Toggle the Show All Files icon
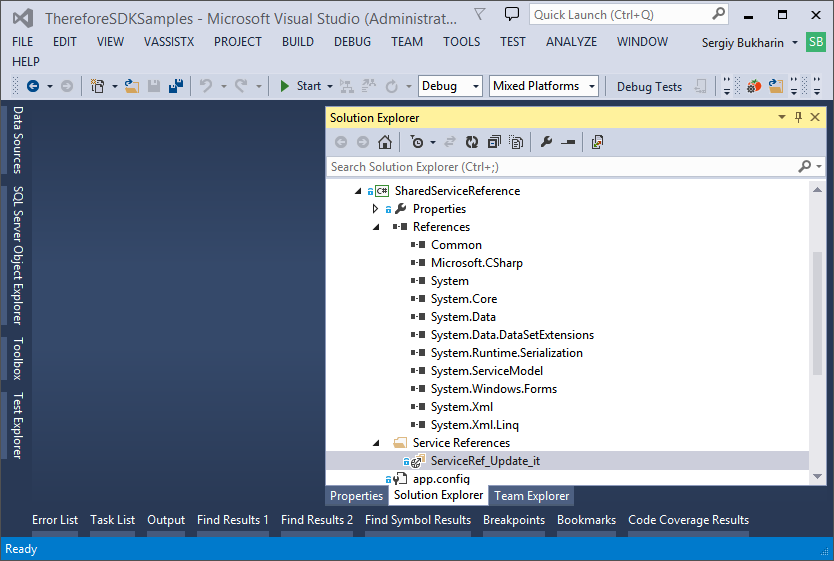Screen dimensions: 834x561 (x=516, y=142)
